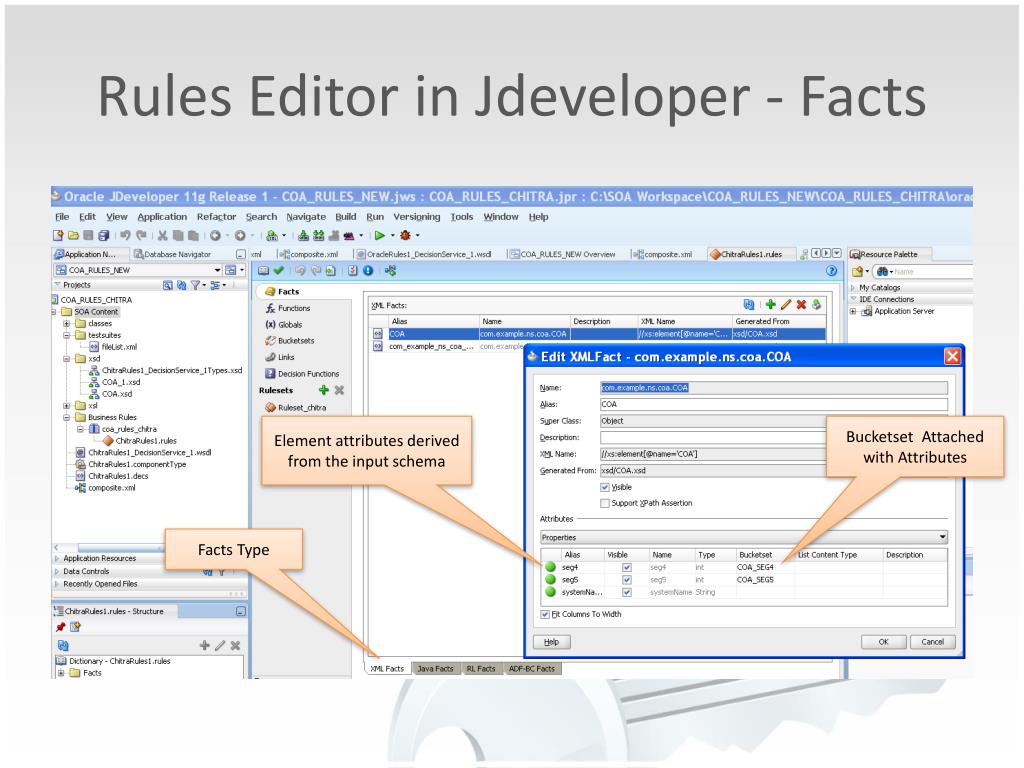Click Help in Edit XMLFact dialog
This screenshot has height=768, width=1024.
(552, 642)
